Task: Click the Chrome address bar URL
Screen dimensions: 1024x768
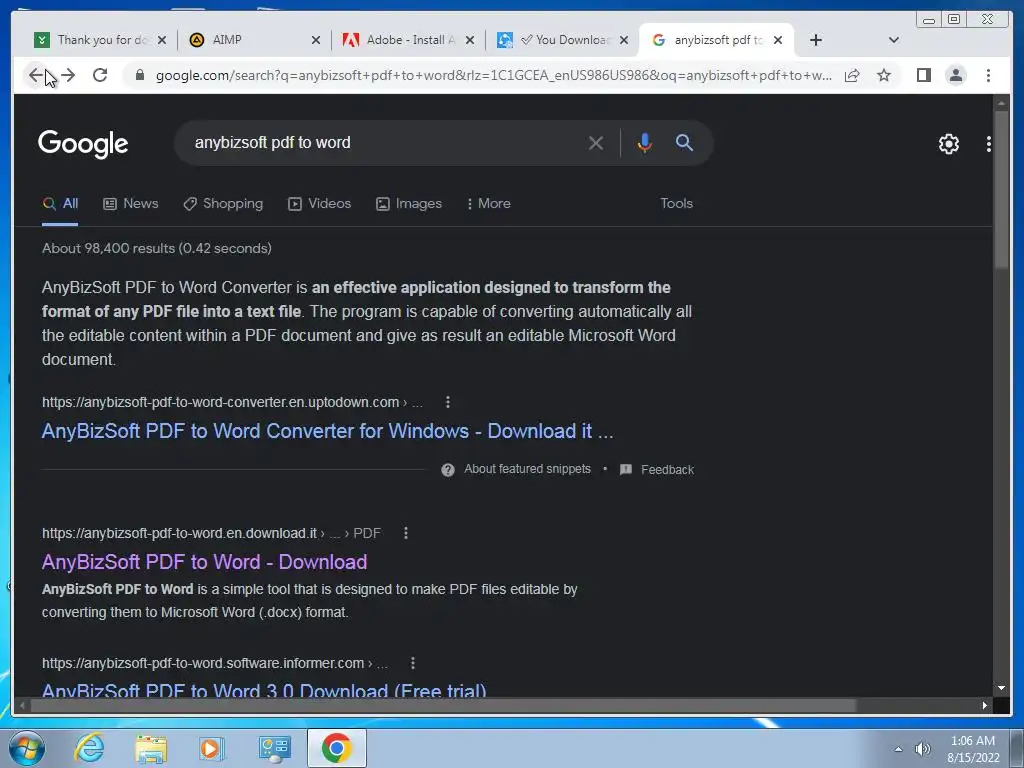Action: click(x=493, y=75)
